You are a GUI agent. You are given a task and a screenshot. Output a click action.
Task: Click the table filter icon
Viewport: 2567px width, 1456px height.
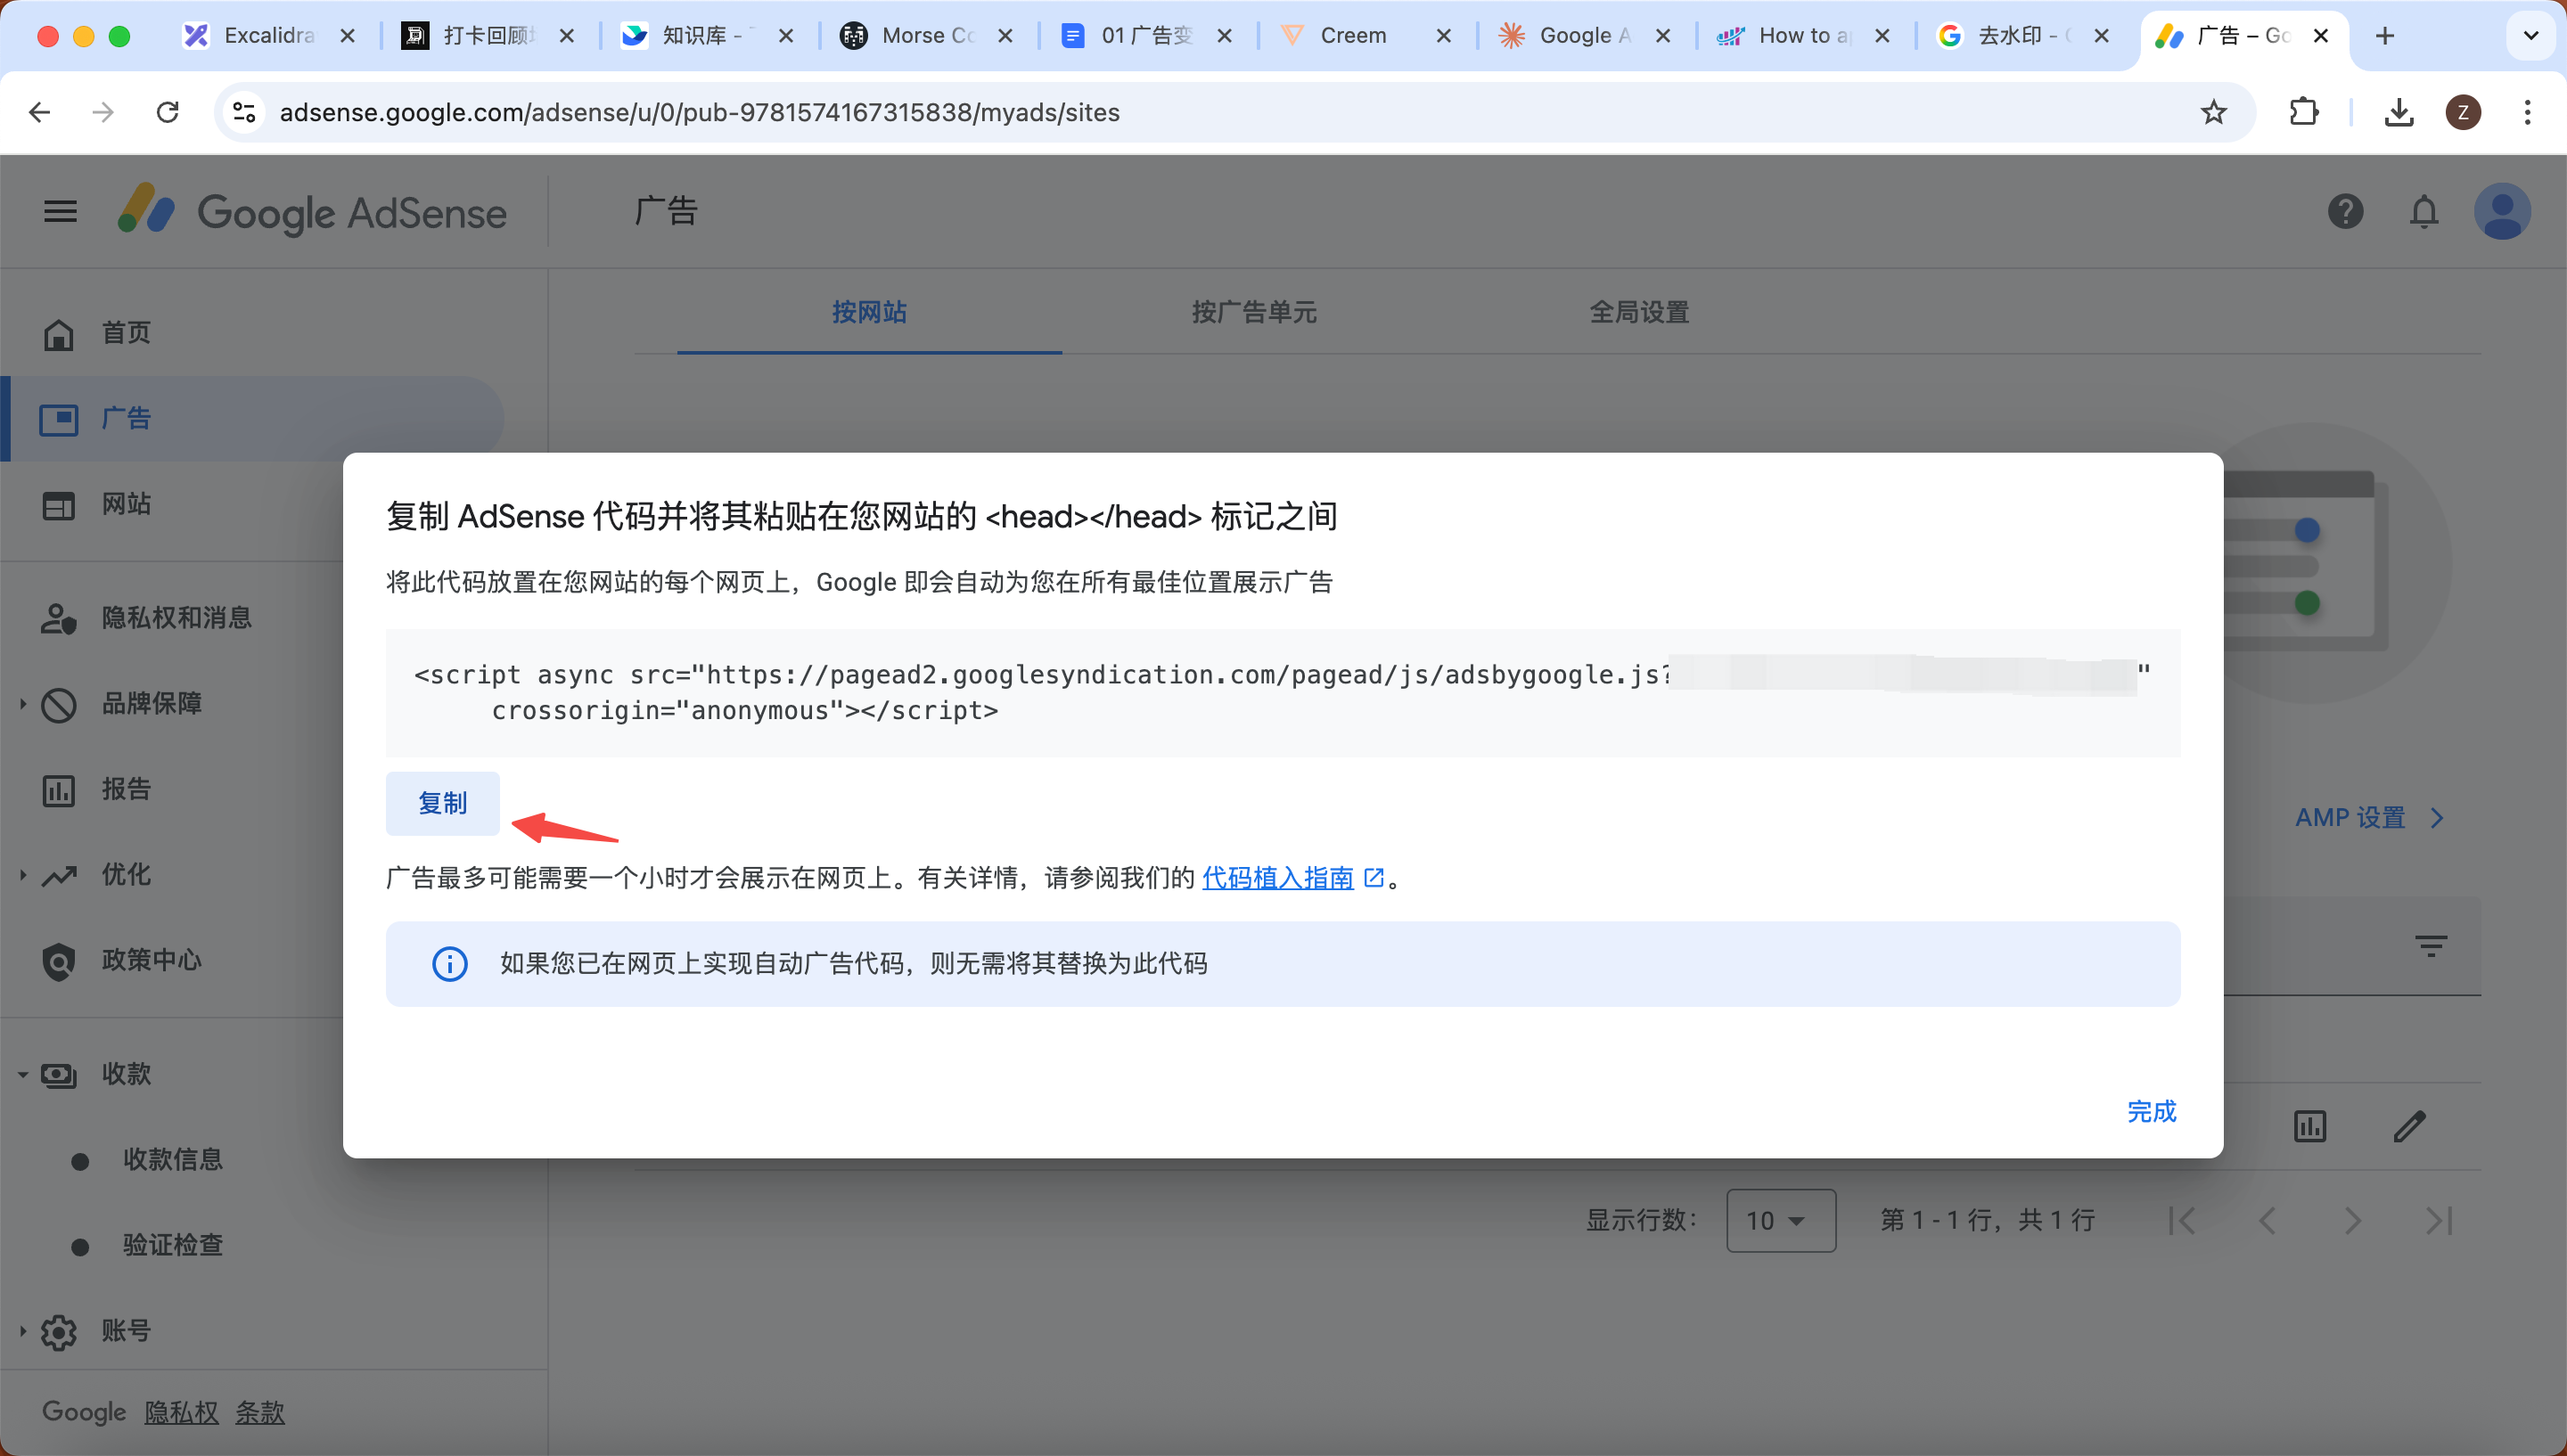tap(2431, 945)
